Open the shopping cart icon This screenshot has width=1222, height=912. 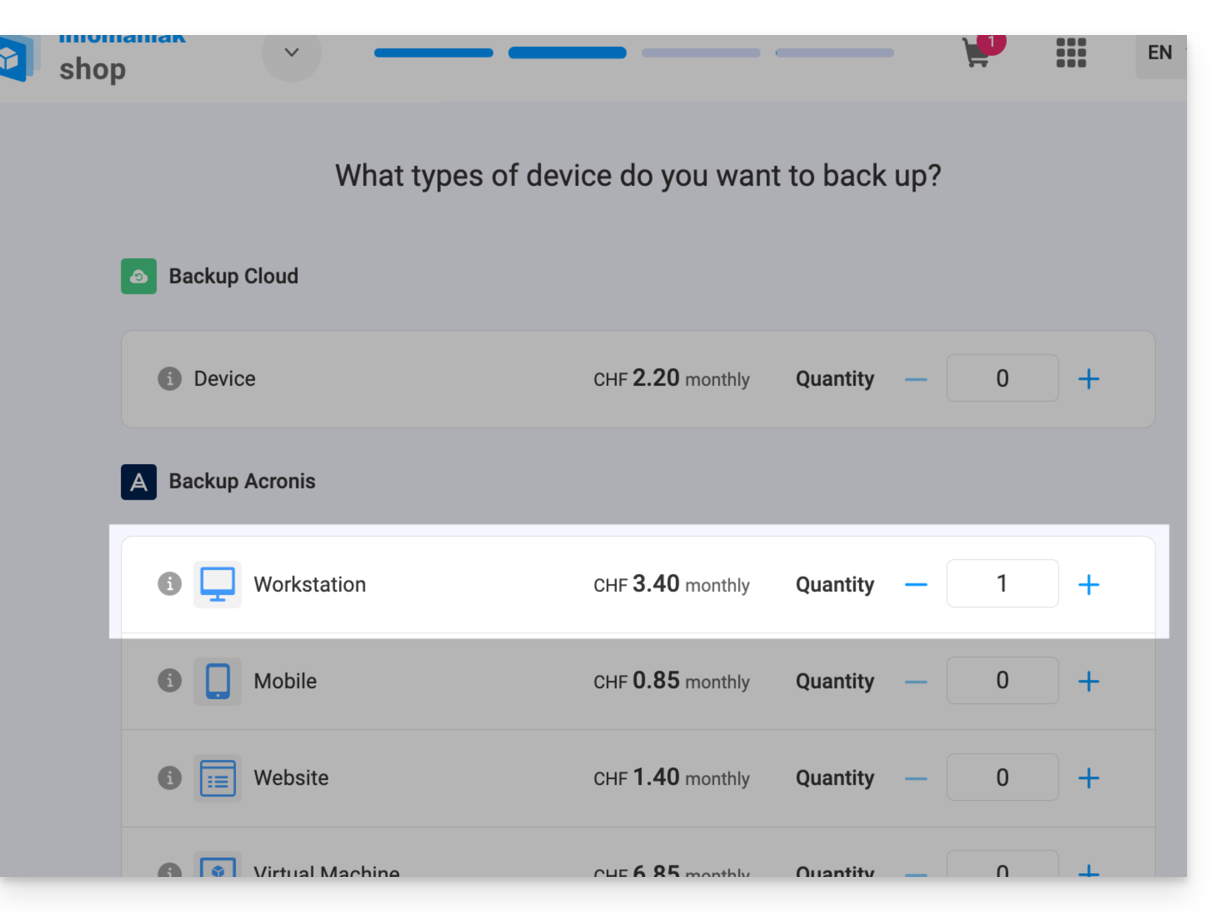(977, 53)
